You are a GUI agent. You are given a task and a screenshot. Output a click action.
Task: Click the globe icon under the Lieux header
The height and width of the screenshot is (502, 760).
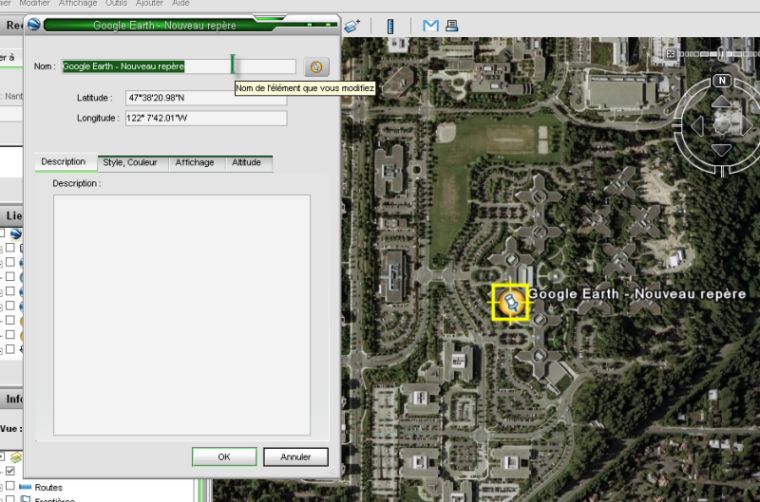coord(16,234)
